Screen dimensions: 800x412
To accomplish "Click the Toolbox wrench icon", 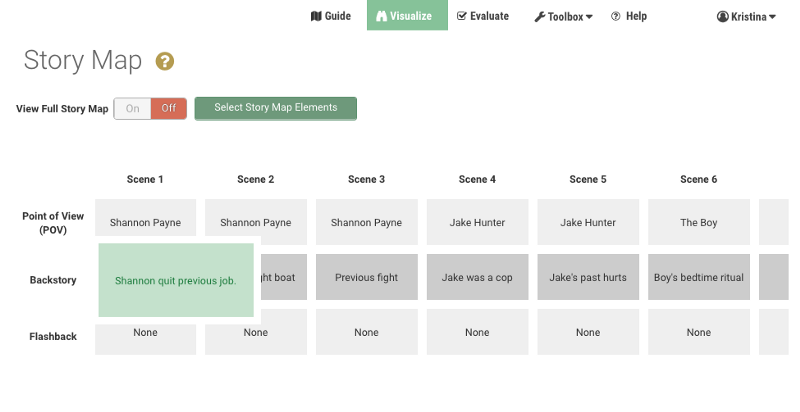I will point(539,17).
